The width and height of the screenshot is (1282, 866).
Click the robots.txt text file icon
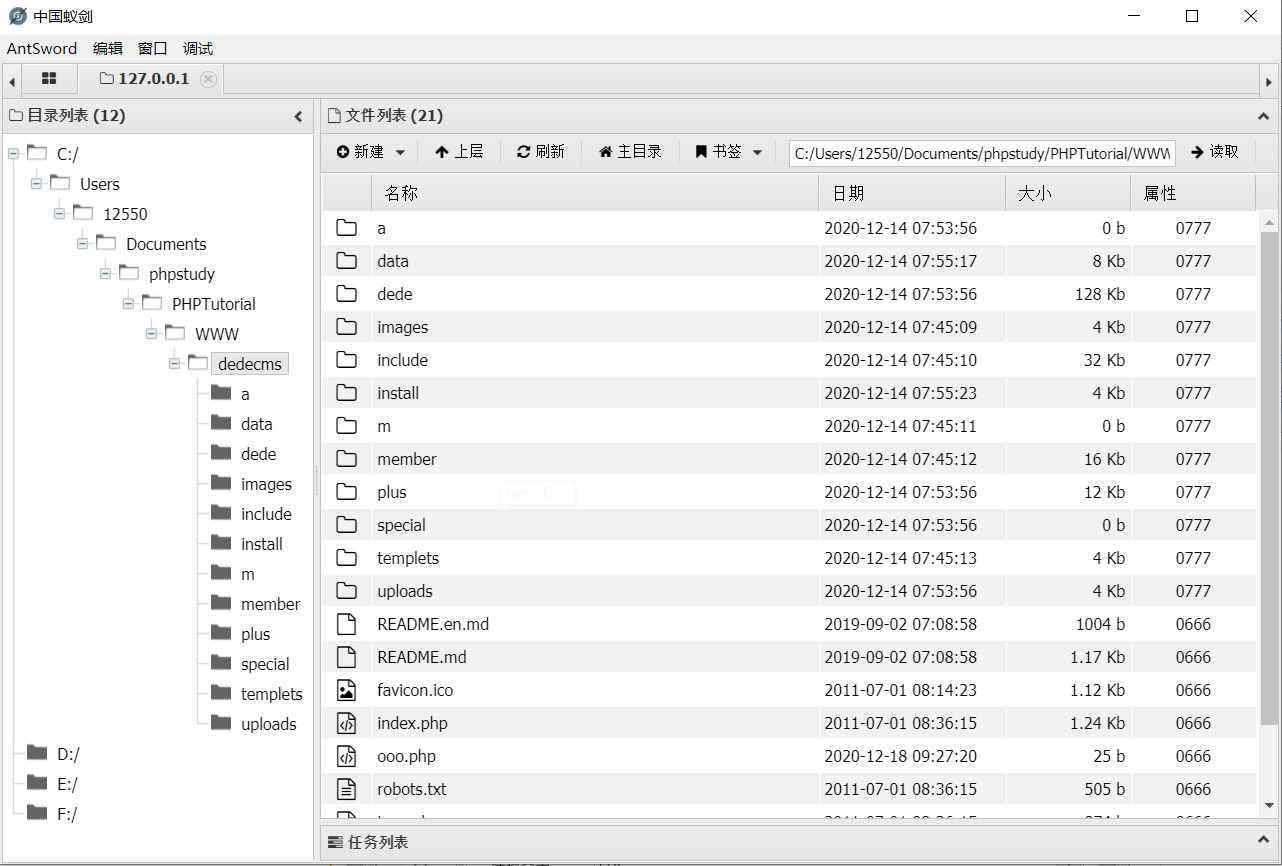(346, 789)
